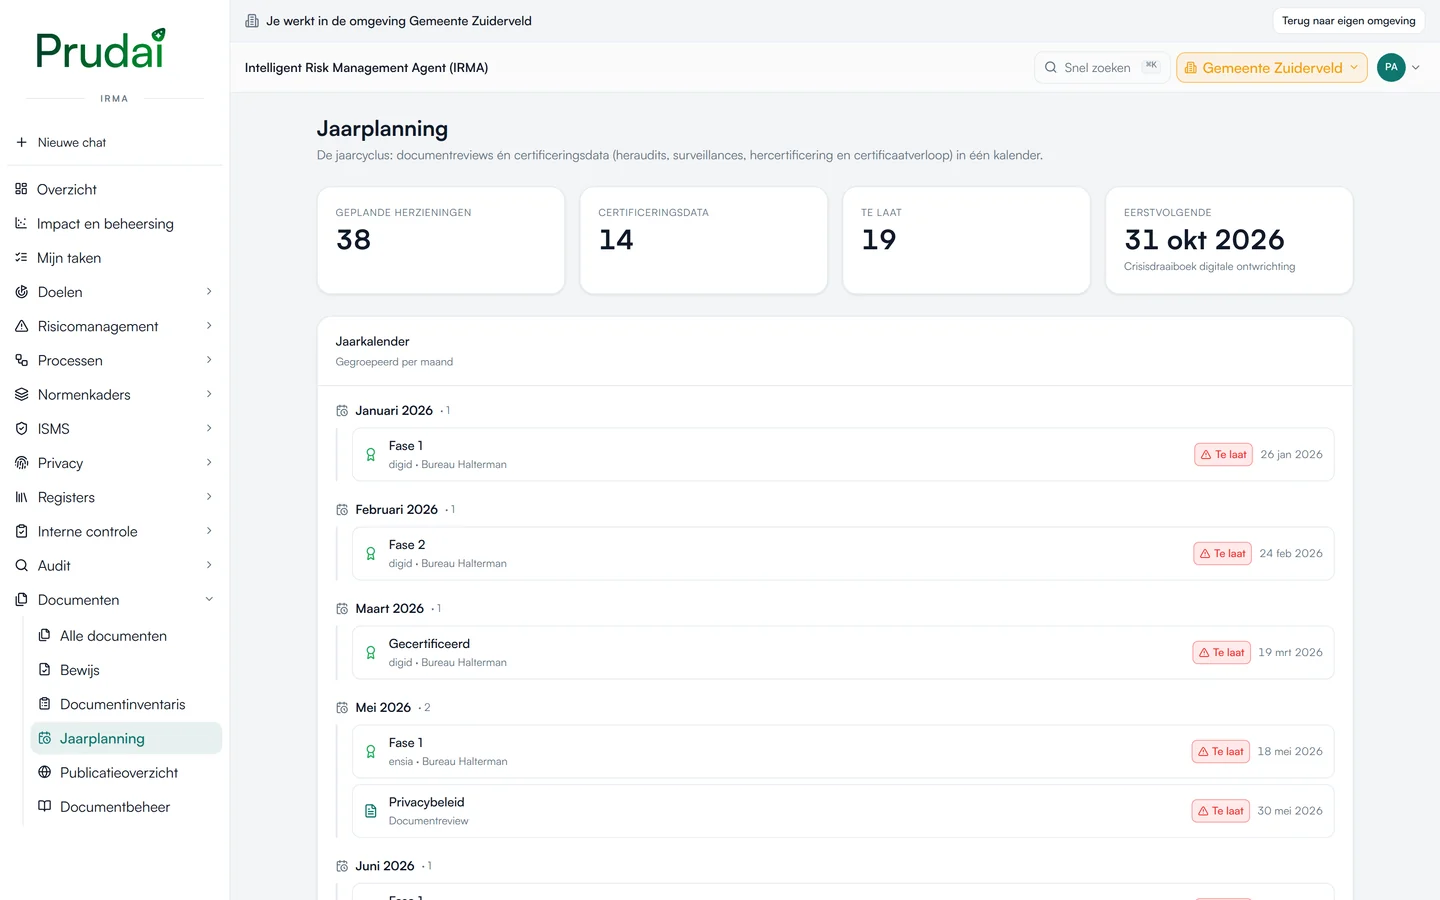
Task: Click the Te laat badge on Fase 2 row
Action: coord(1222,553)
